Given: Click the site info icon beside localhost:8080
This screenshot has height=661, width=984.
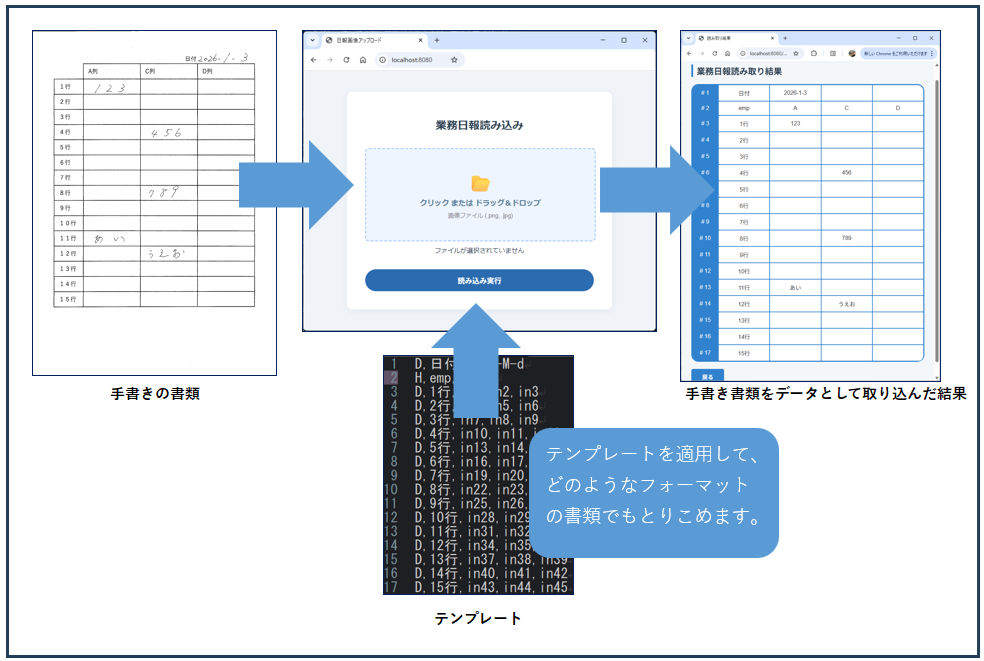Looking at the screenshot, I should pyautogui.click(x=382, y=60).
